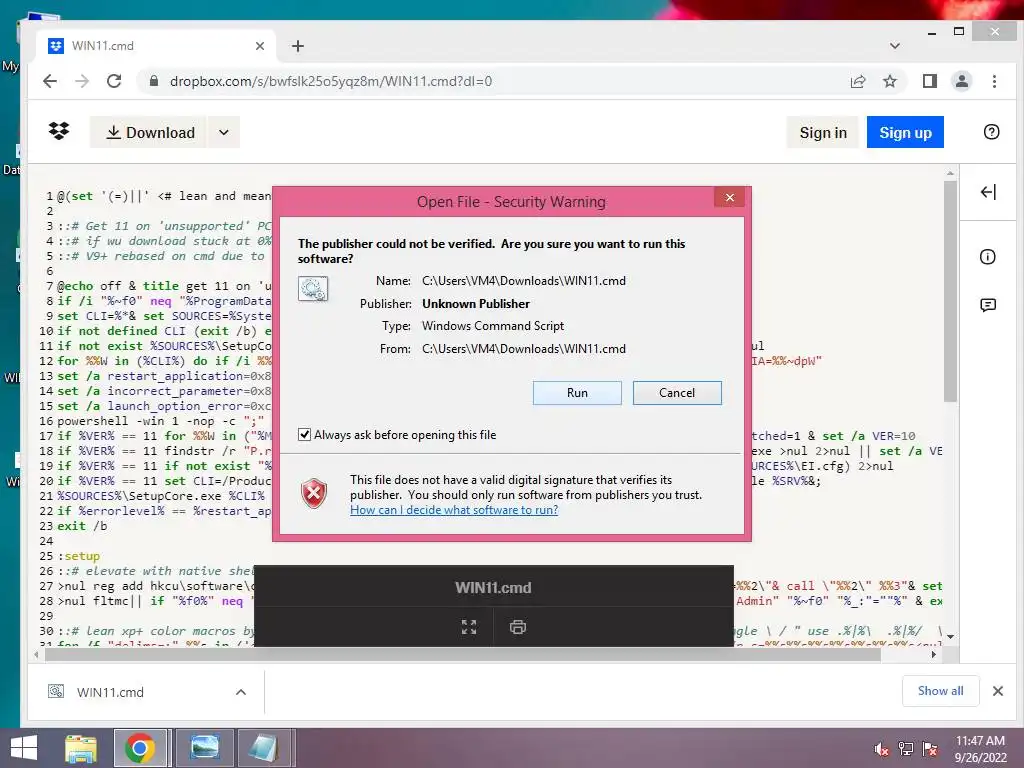Click the muted volume tray icon

point(882,749)
